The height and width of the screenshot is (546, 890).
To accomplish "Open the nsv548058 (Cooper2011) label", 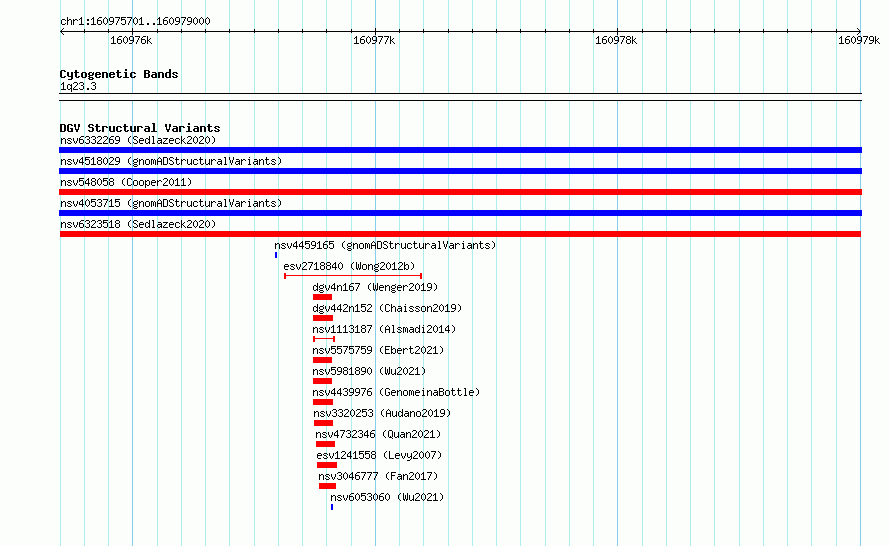I will pos(126,182).
